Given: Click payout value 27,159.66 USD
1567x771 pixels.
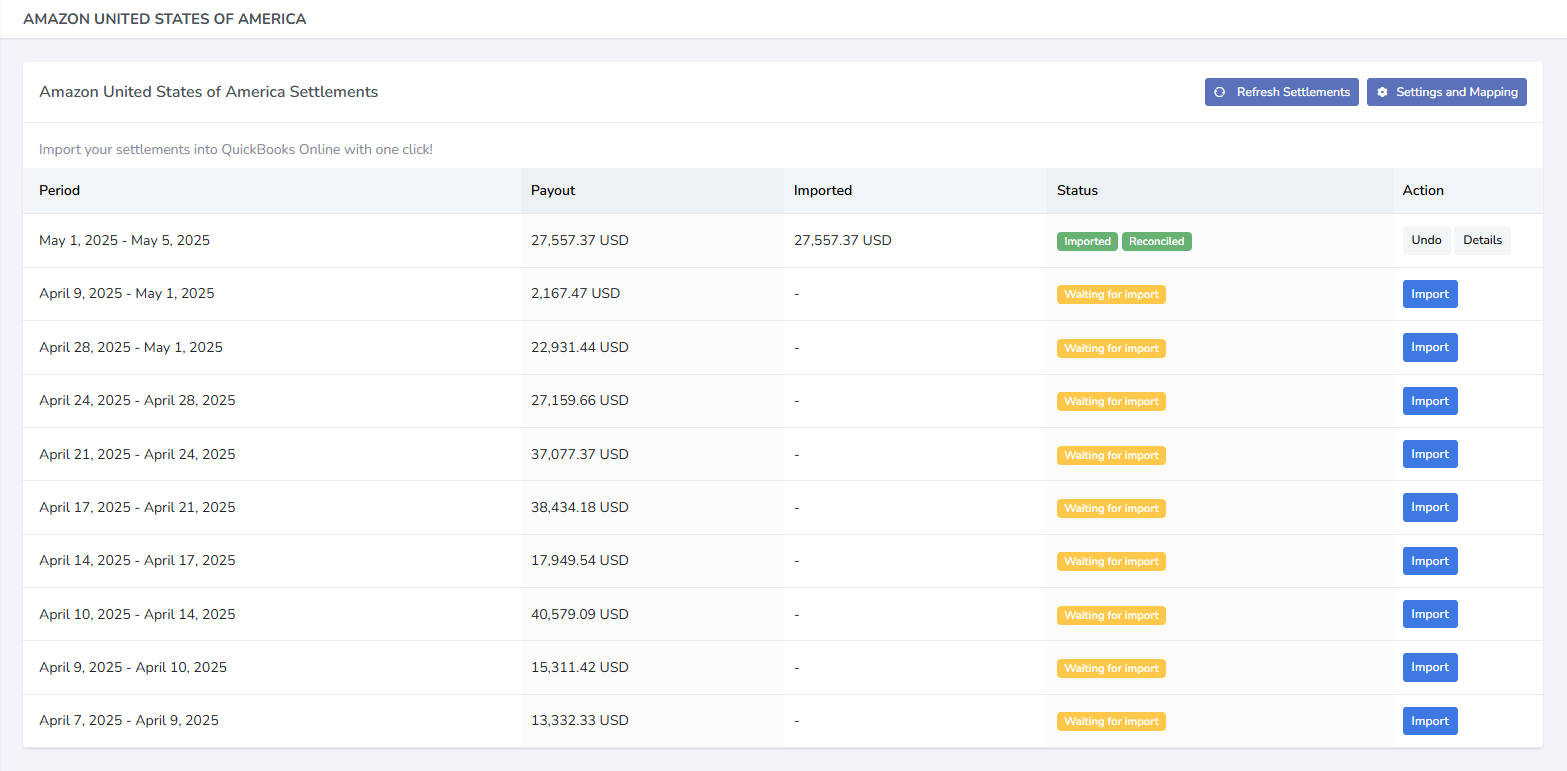Looking at the screenshot, I should [580, 400].
